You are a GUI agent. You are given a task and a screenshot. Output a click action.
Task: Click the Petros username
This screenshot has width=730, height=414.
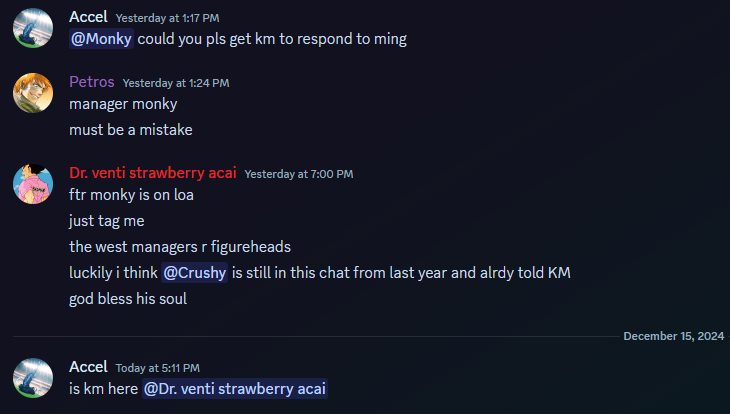coord(92,82)
